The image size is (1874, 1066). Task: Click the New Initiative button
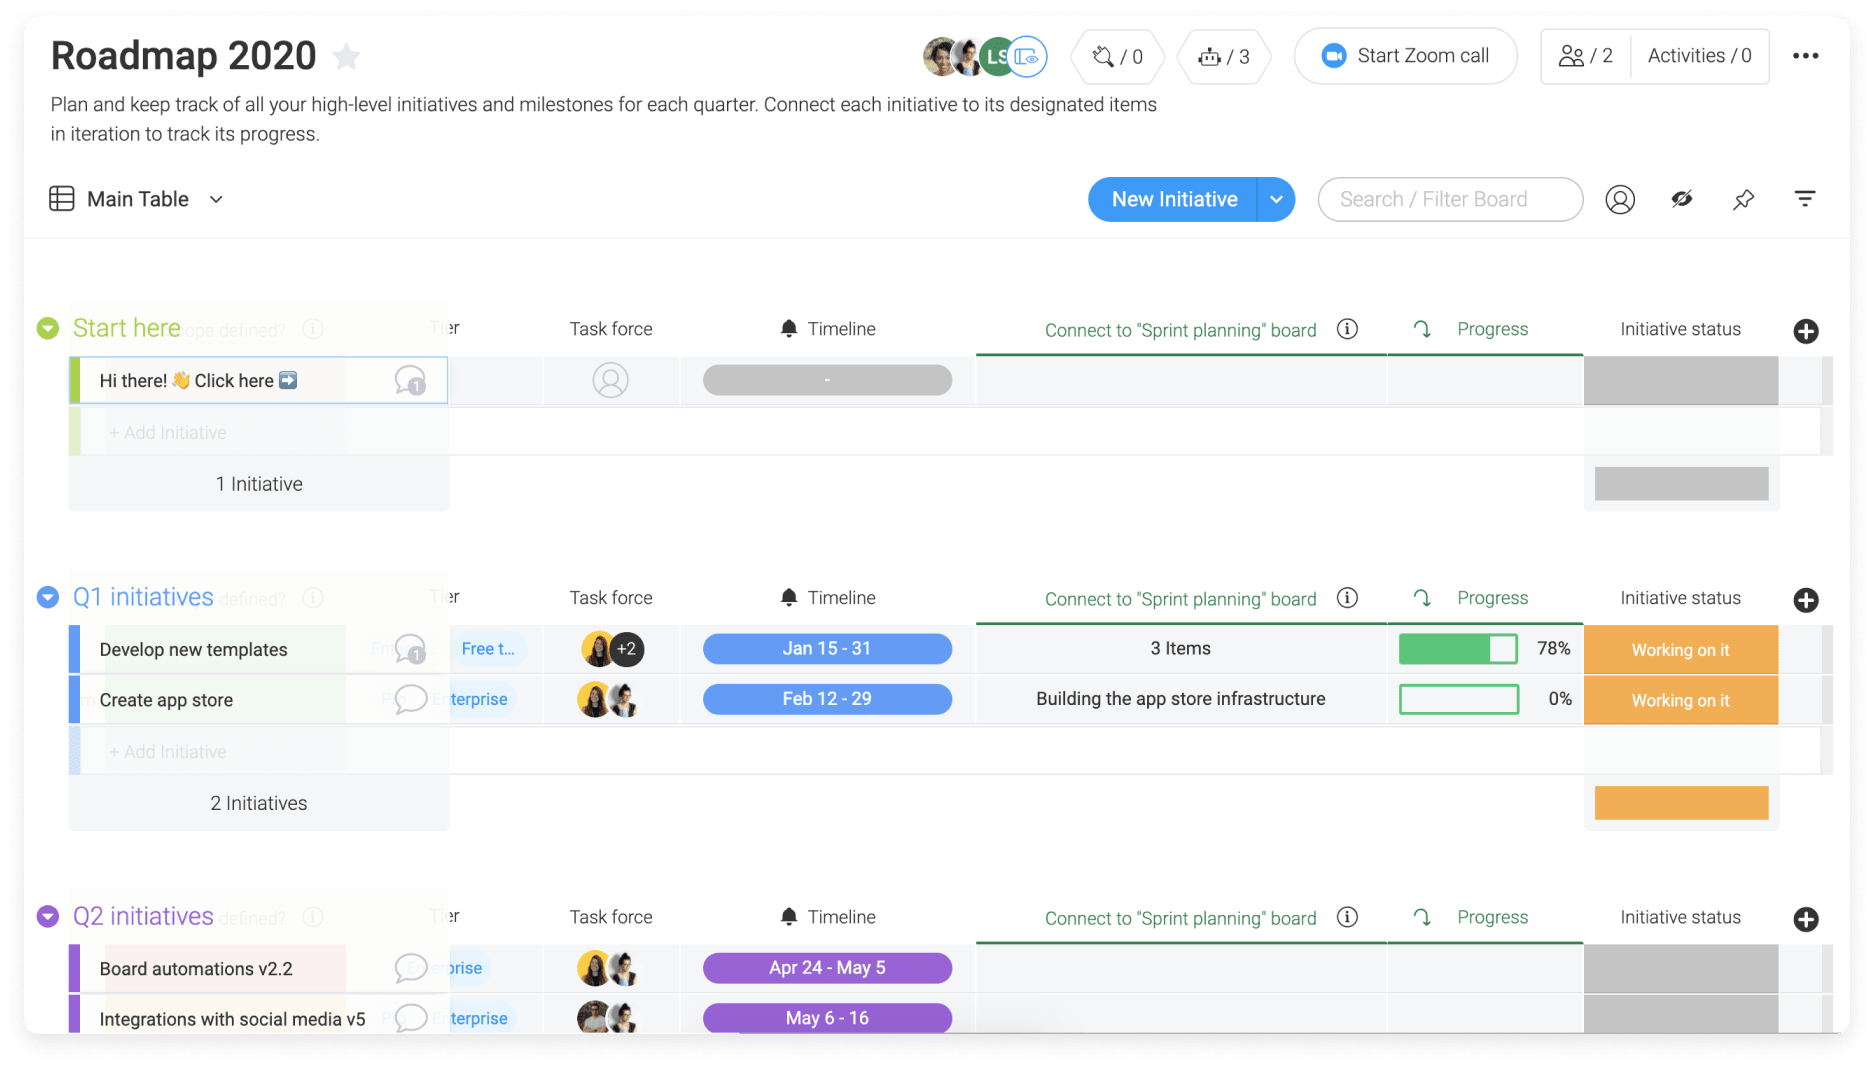tap(1174, 199)
